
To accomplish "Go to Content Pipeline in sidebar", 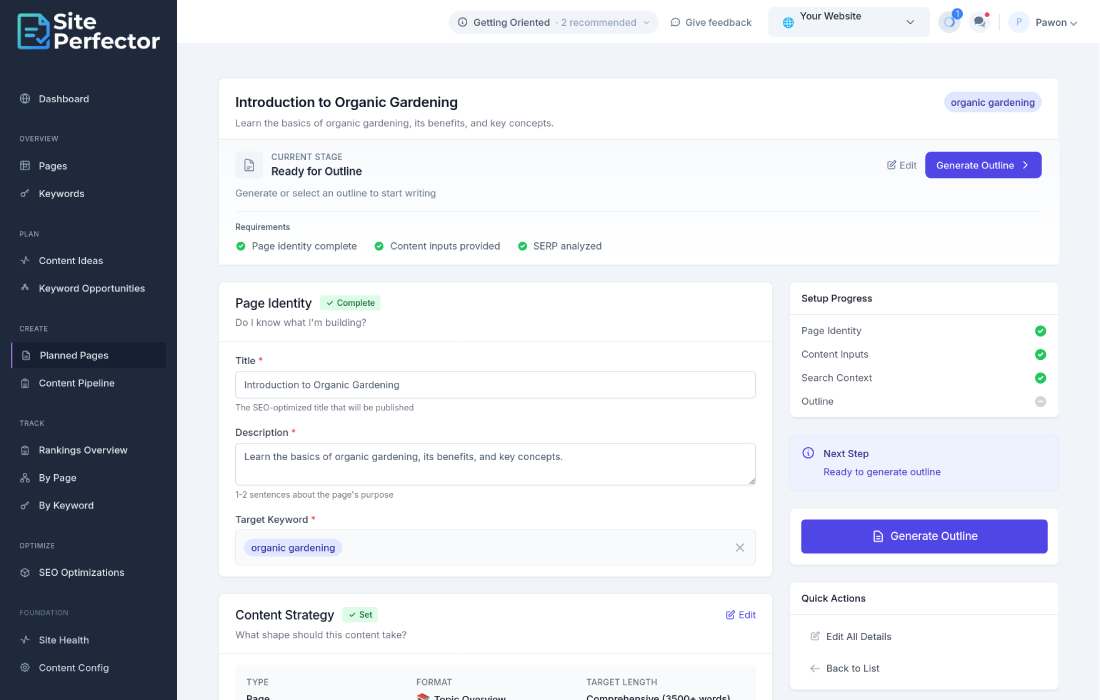I will (x=76, y=383).
